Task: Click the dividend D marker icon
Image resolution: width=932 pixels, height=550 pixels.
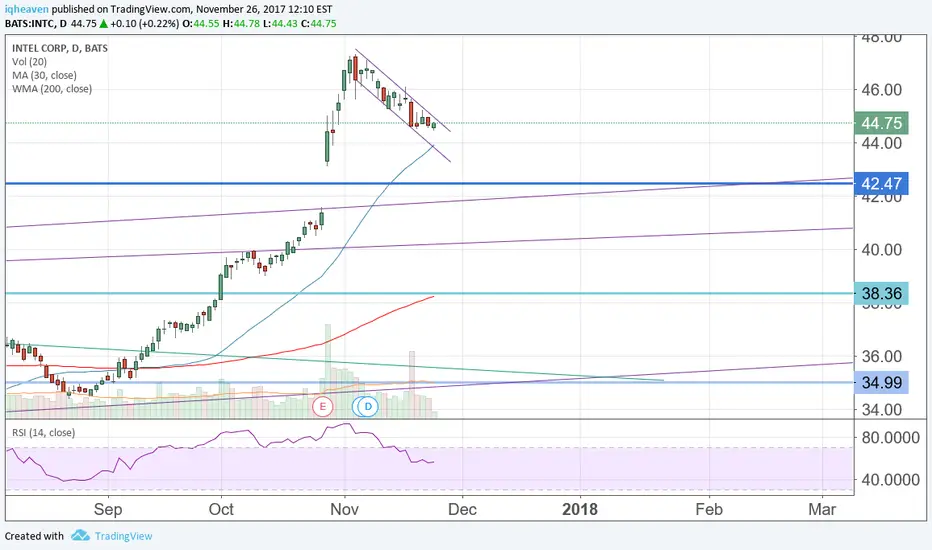Action: click(x=368, y=407)
